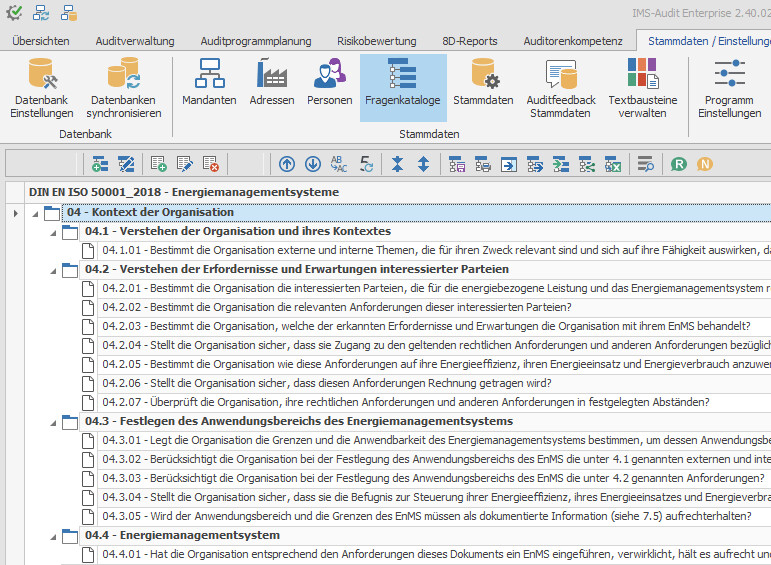Select question 04.4.01
The width and height of the screenshot is (771, 565).
435,554
